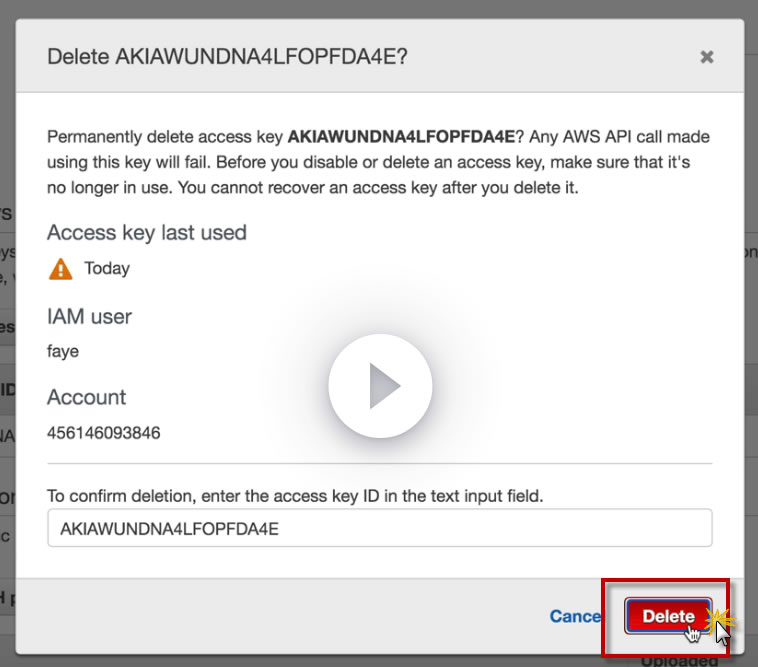This screenshot has height=667, width=758.
Task: Click the red Delete button
Action: [x=668, y=616]
